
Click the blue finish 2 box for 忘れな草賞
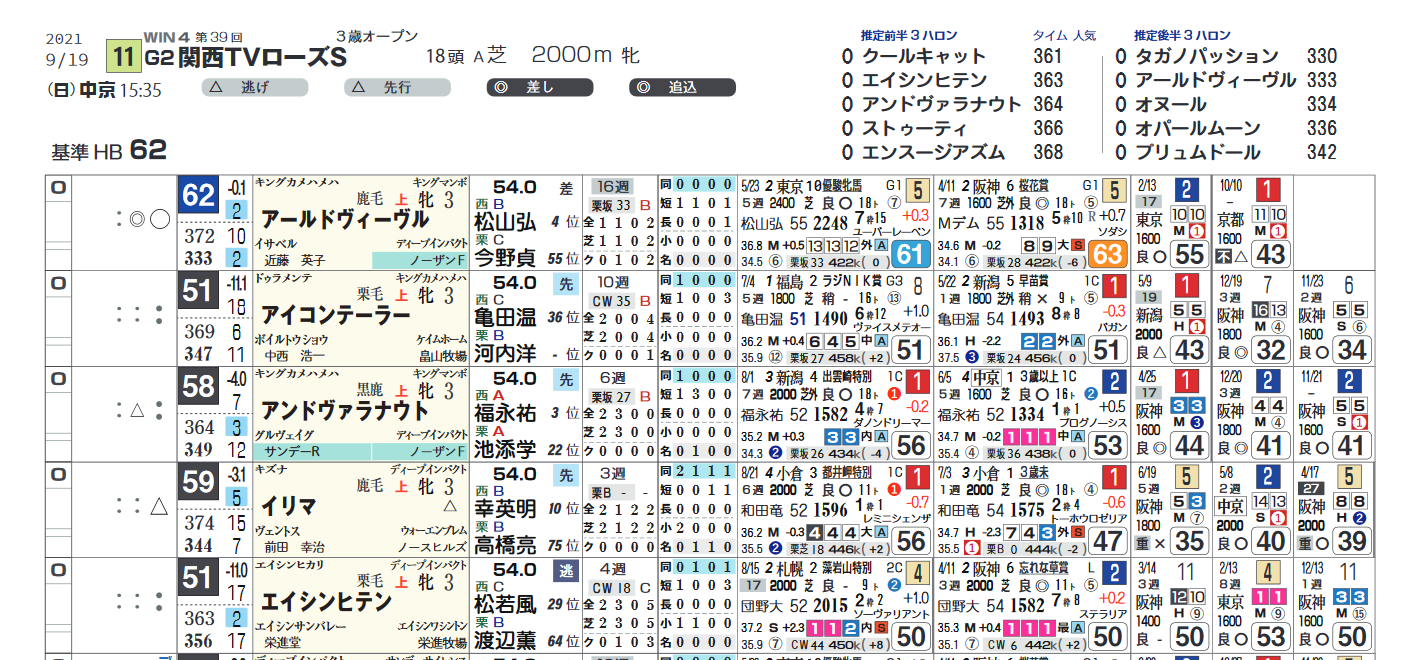[x=1115, y=574]
